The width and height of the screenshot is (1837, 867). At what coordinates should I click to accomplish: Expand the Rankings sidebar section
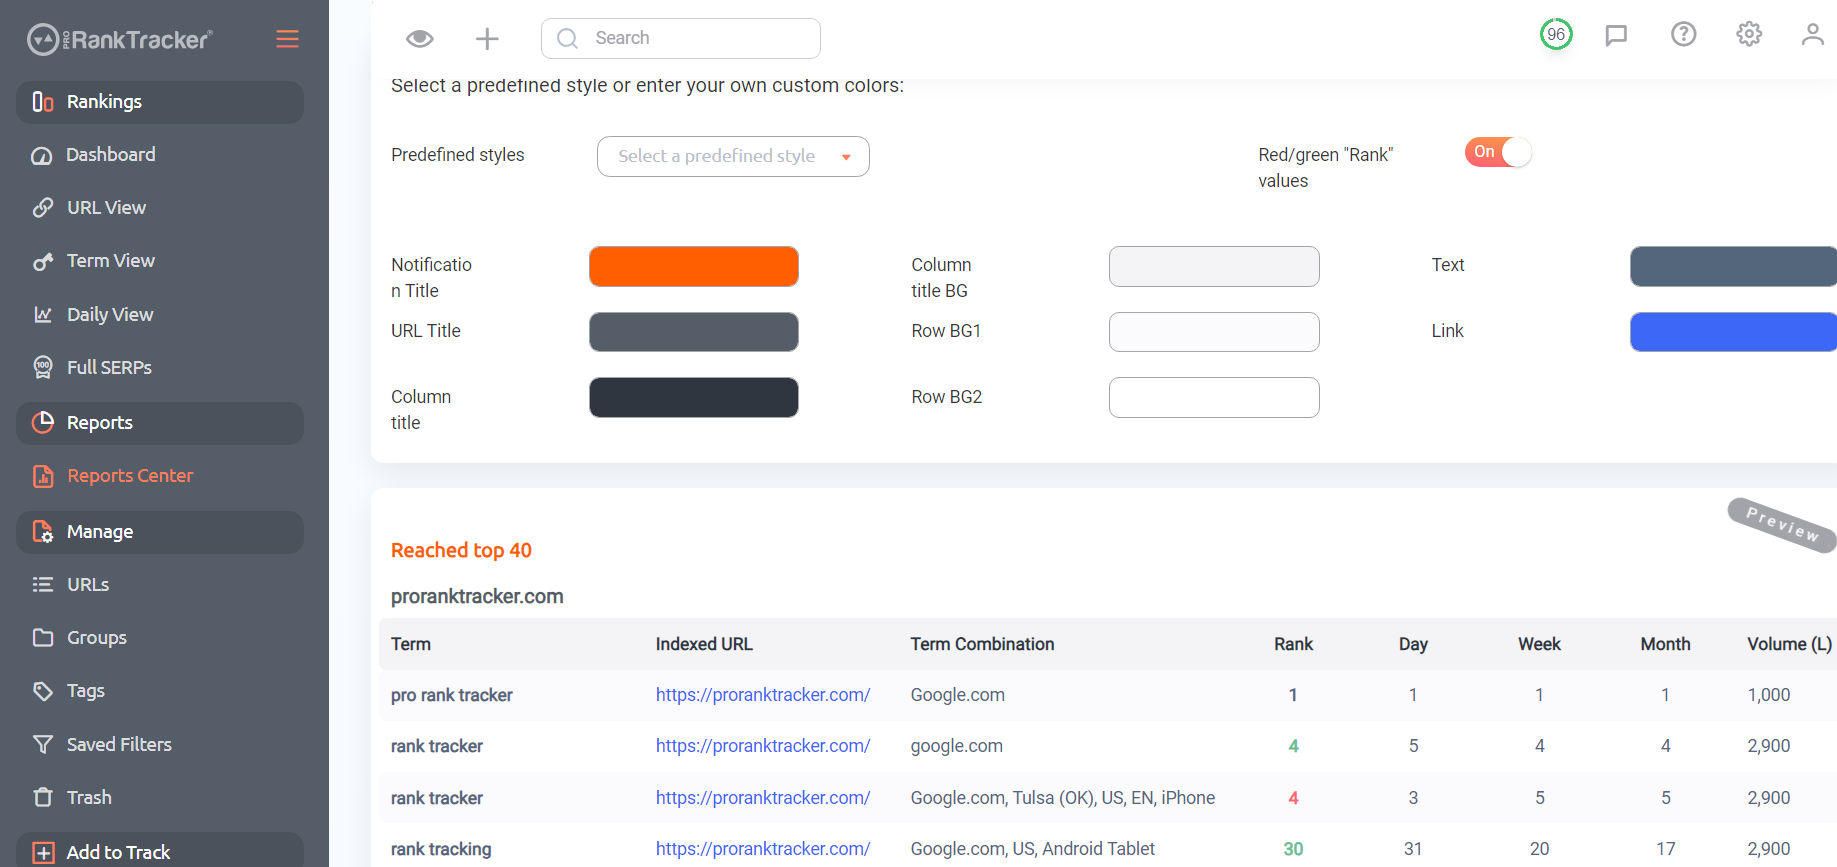pyautogui.click(x=160, y=102)
